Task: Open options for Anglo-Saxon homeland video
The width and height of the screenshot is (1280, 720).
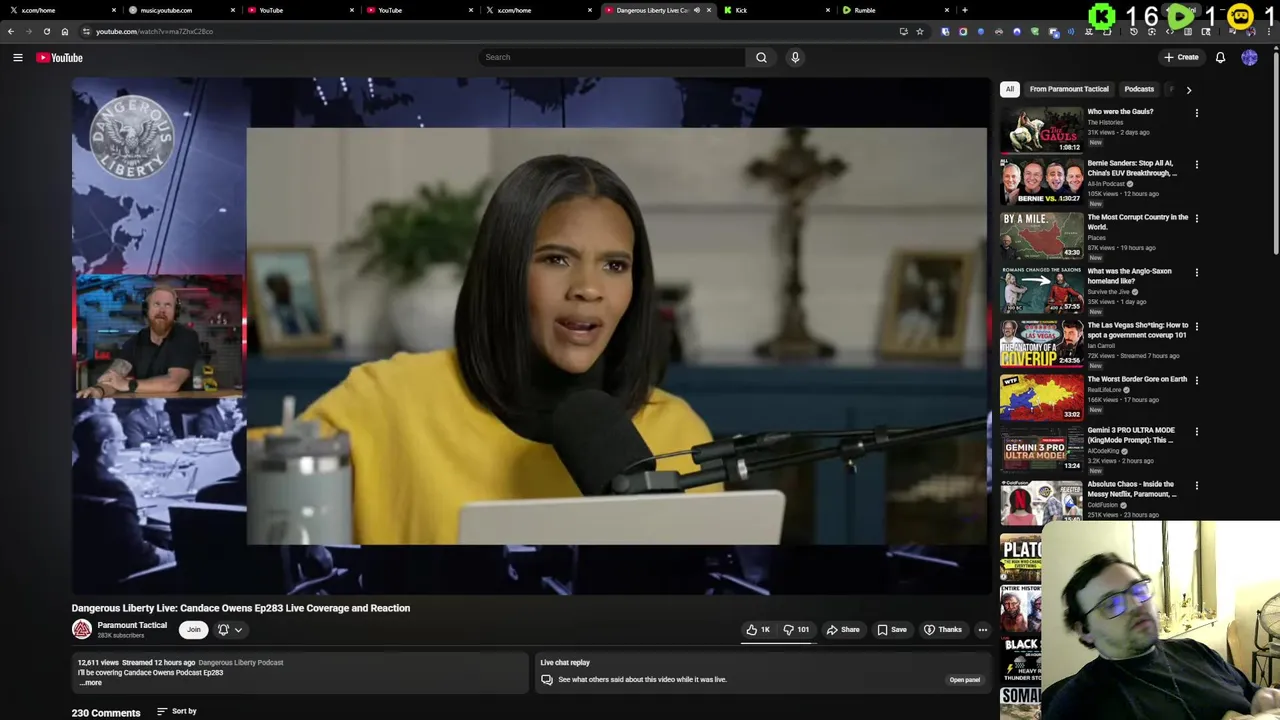Action: pyautogui.click(x=1196, y=272)
